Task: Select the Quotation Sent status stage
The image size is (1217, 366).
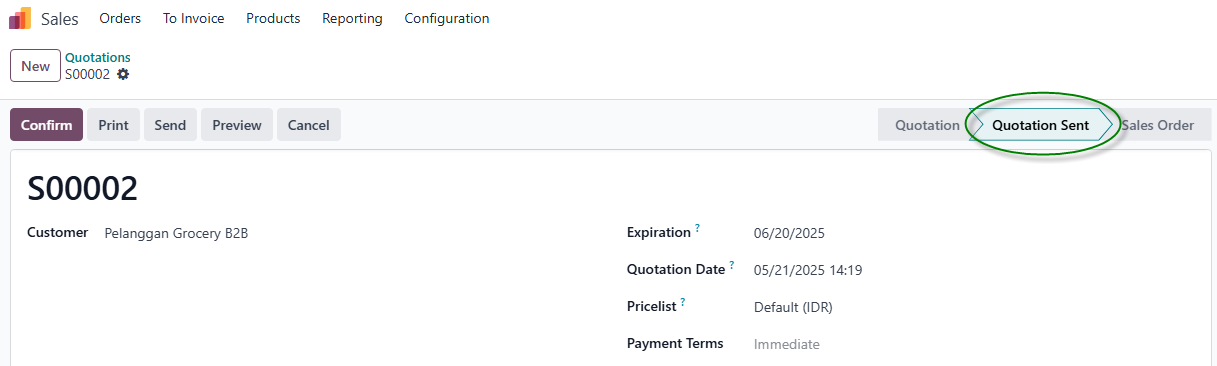Action: pos(1041,125)
